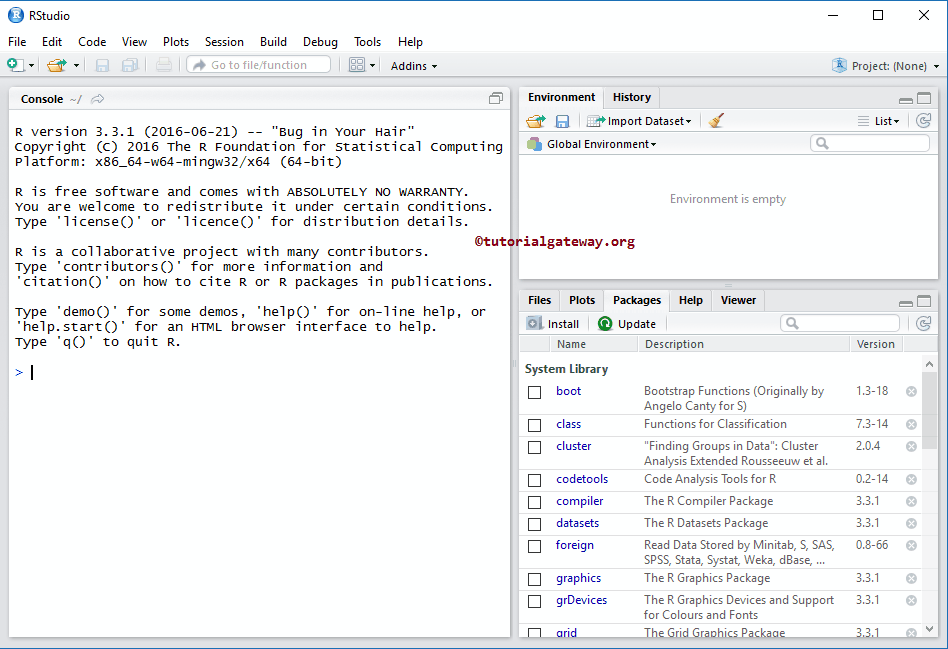Click the workspace panes layout icon
The image size is (948, 649).
[x=358, y=65]
